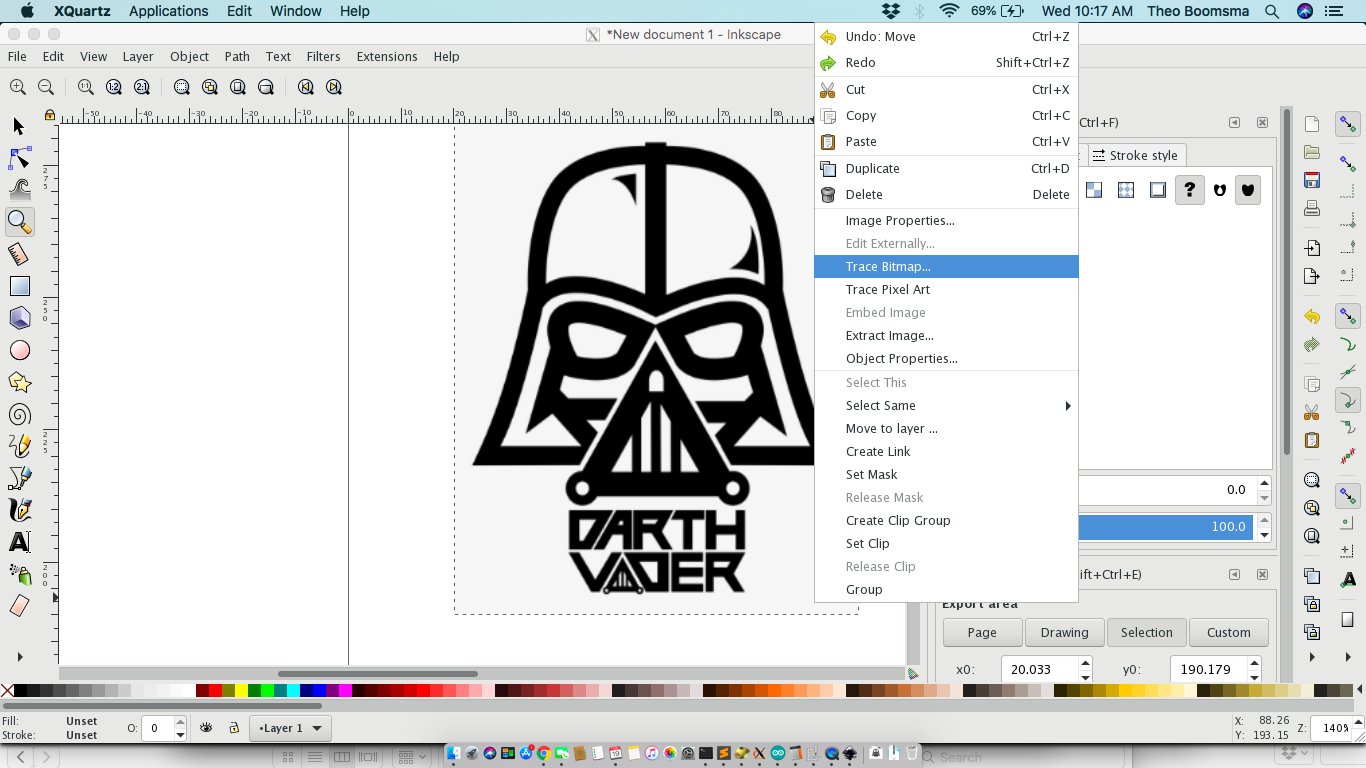1366x768 pixels.
Task: Collapse the Fill and Stroke dialog
Action: [x=1234, y=122]
